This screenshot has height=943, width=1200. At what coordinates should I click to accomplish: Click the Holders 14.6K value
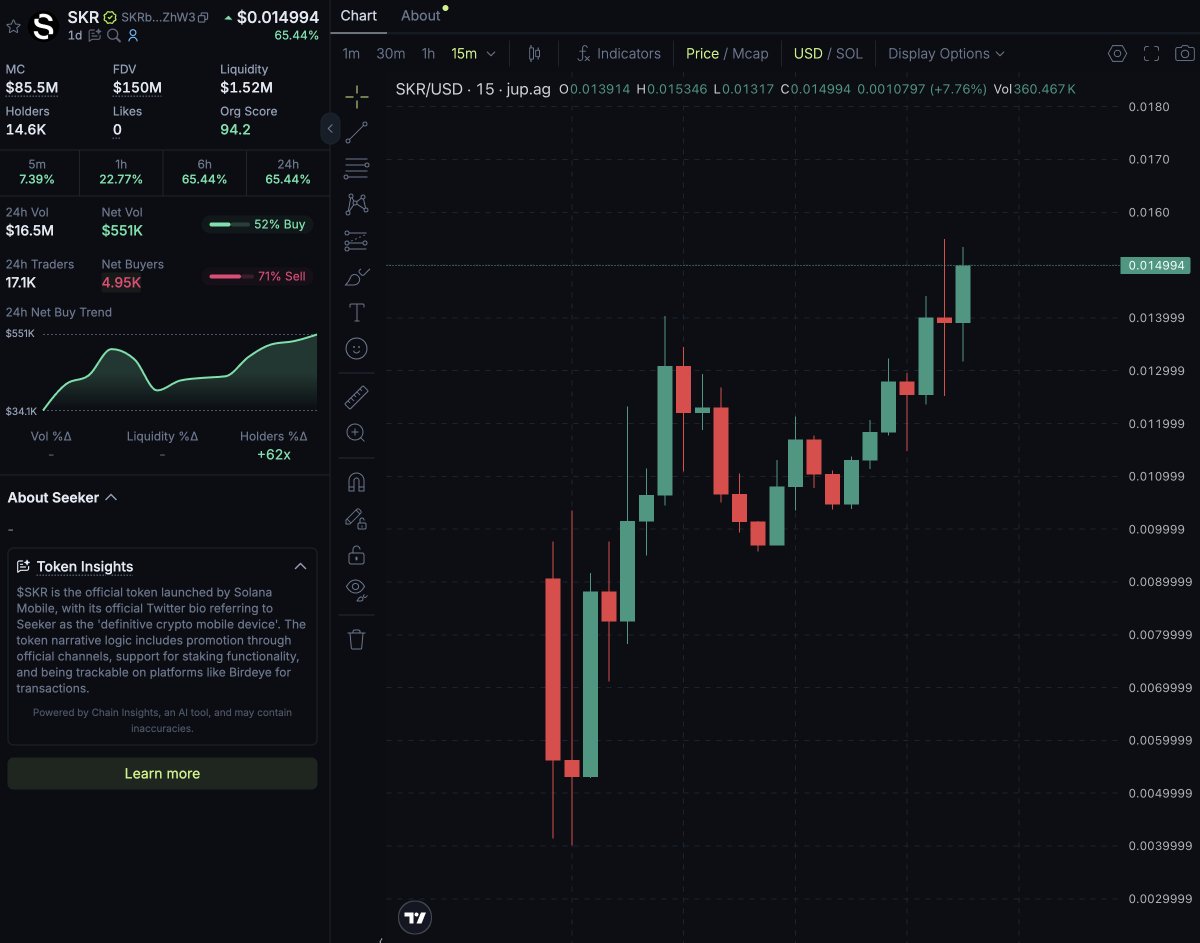pyautogui.click(x=26, y=130)
